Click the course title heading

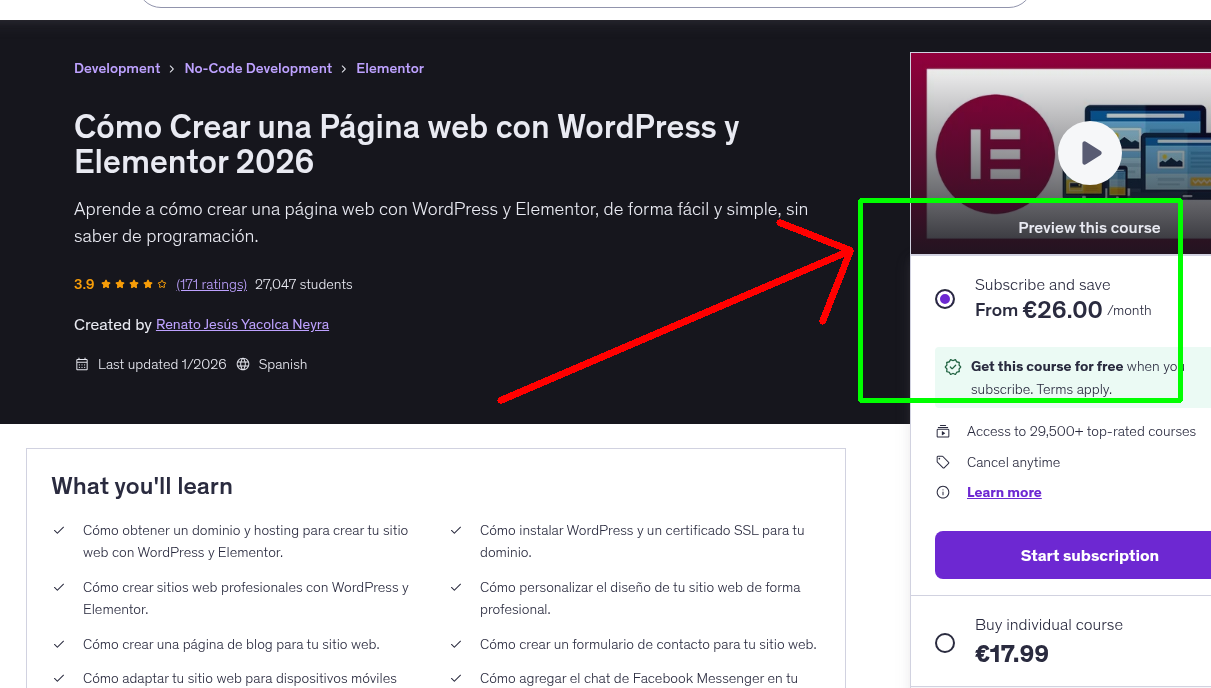coord(407,143)
